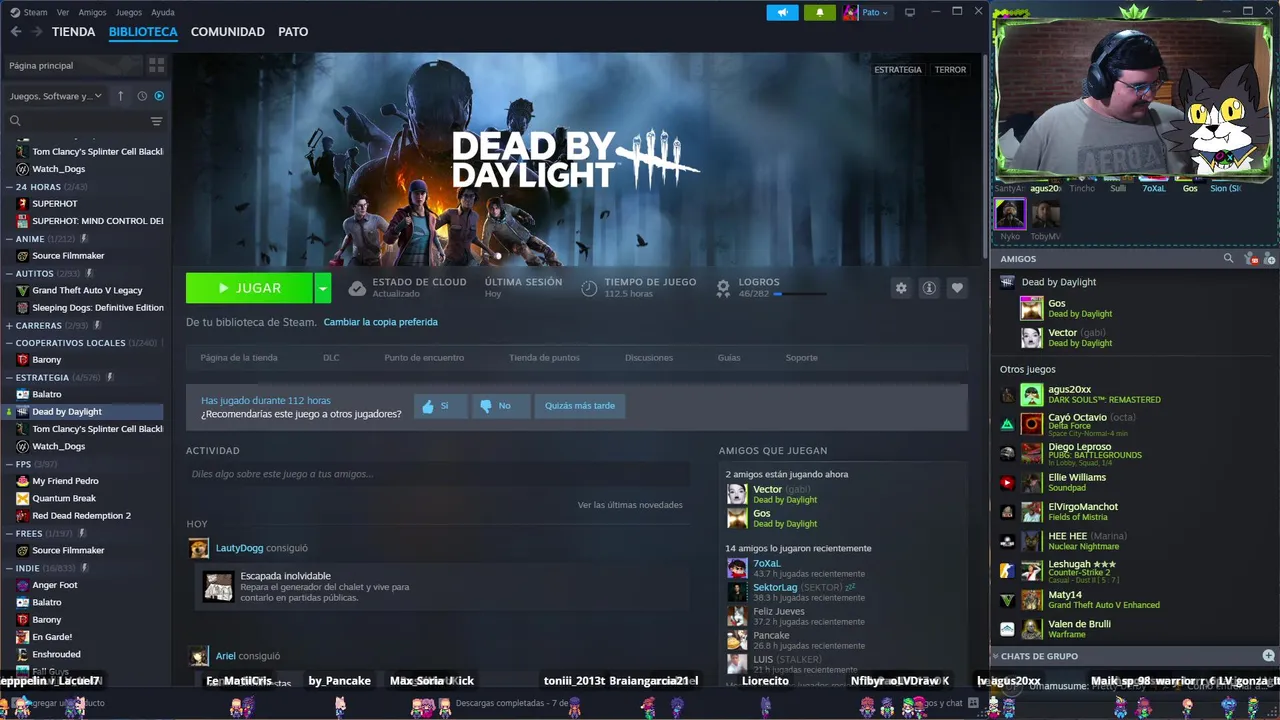Screen dimensions: 1280x720
Task: Open the DLC tab
Action: [x=331, y=357]
